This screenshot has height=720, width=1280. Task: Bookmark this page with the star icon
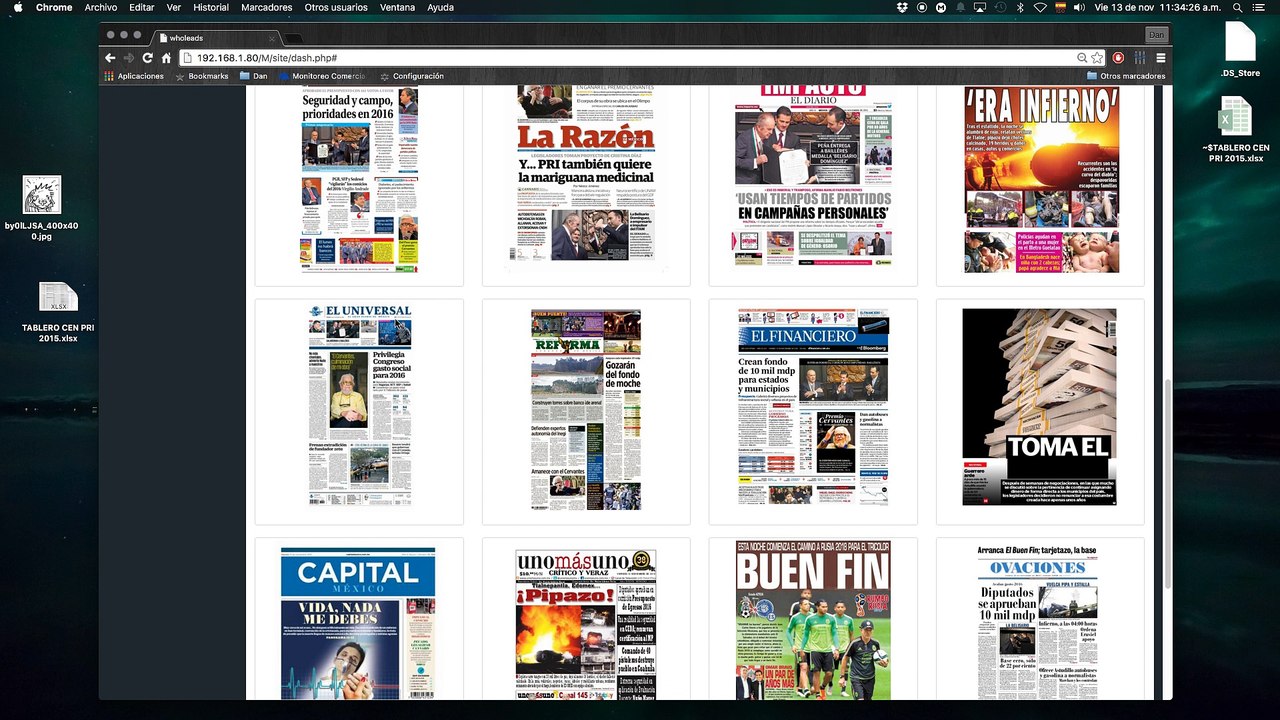point(1097,58)
